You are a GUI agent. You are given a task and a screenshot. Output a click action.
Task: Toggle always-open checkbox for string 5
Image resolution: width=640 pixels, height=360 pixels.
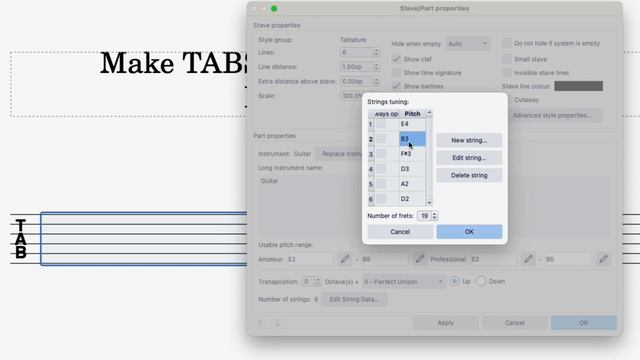[x=381, y=184]
